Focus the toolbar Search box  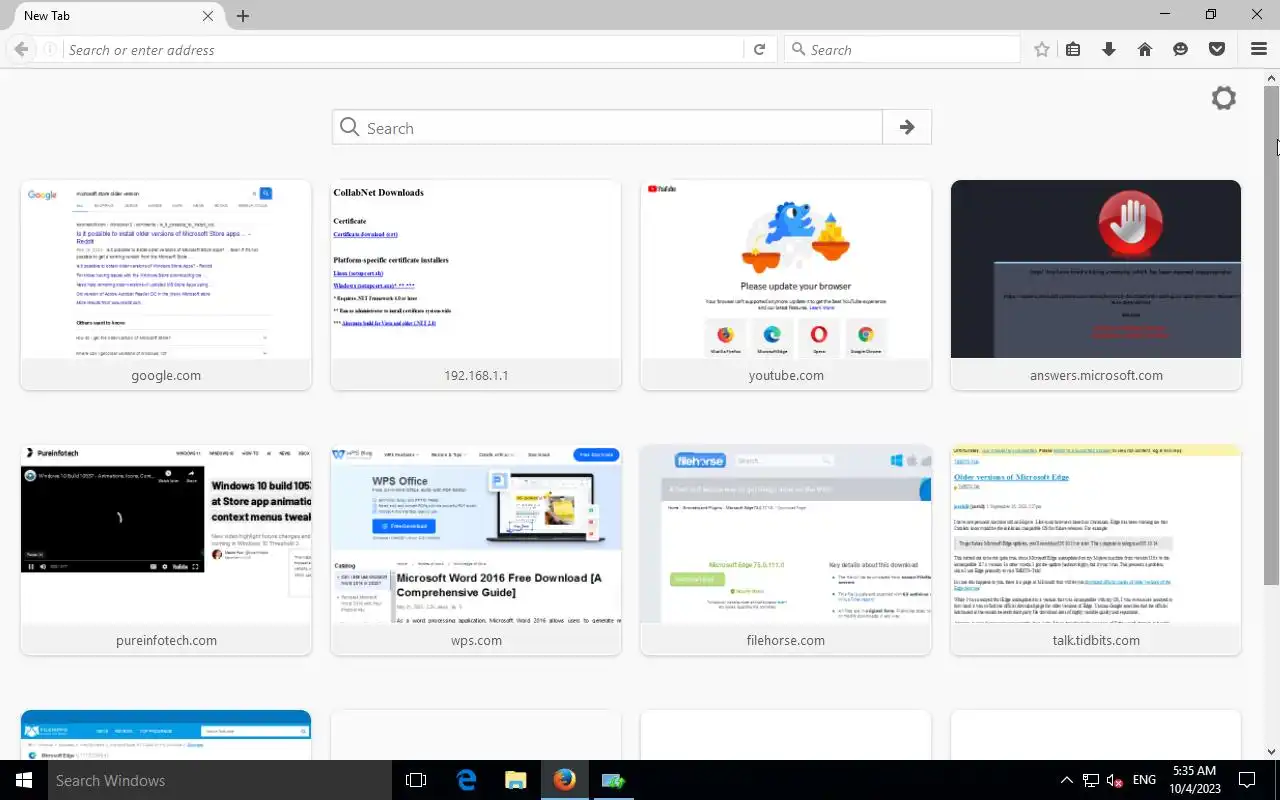click(x=902, y=49)
